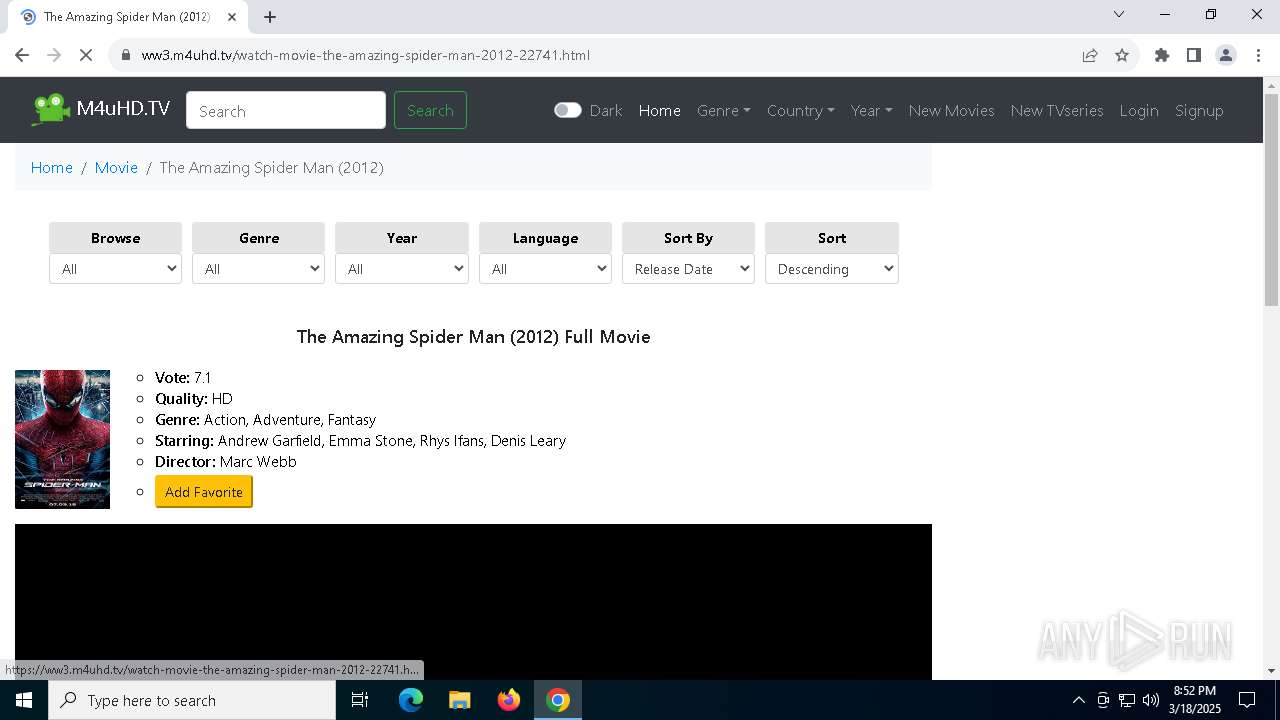Launch Microsoft Edge from taskbar

point(411,700)
